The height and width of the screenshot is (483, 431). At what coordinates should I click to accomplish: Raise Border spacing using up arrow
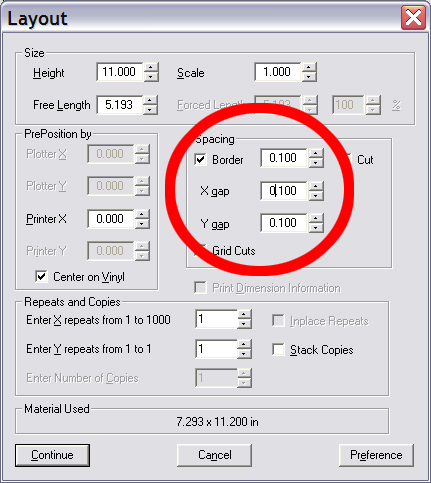[x=316, y=153]
